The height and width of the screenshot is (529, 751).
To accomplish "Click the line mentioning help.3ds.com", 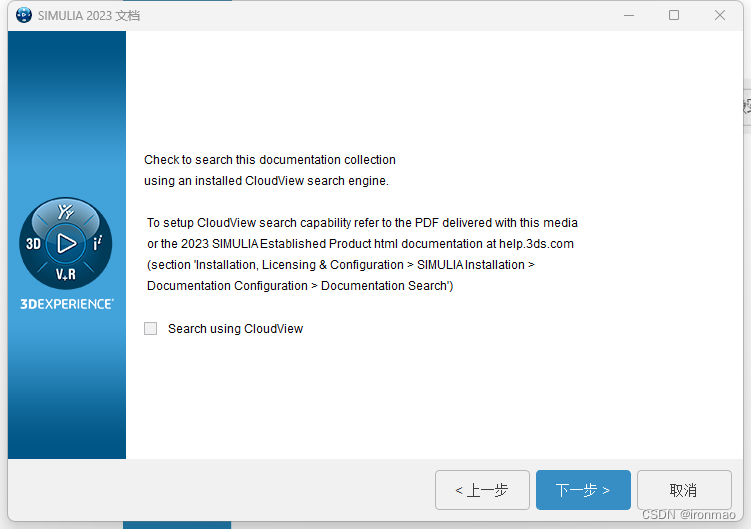I will point(360,244).
